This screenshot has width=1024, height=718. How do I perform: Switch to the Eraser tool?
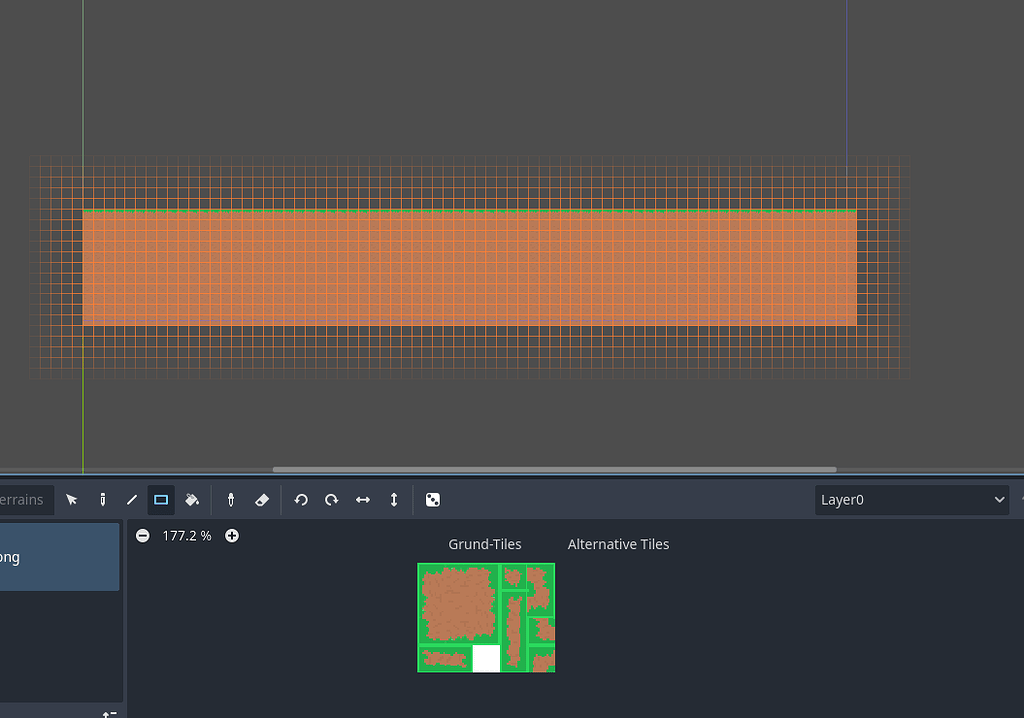tap(262, 500)
